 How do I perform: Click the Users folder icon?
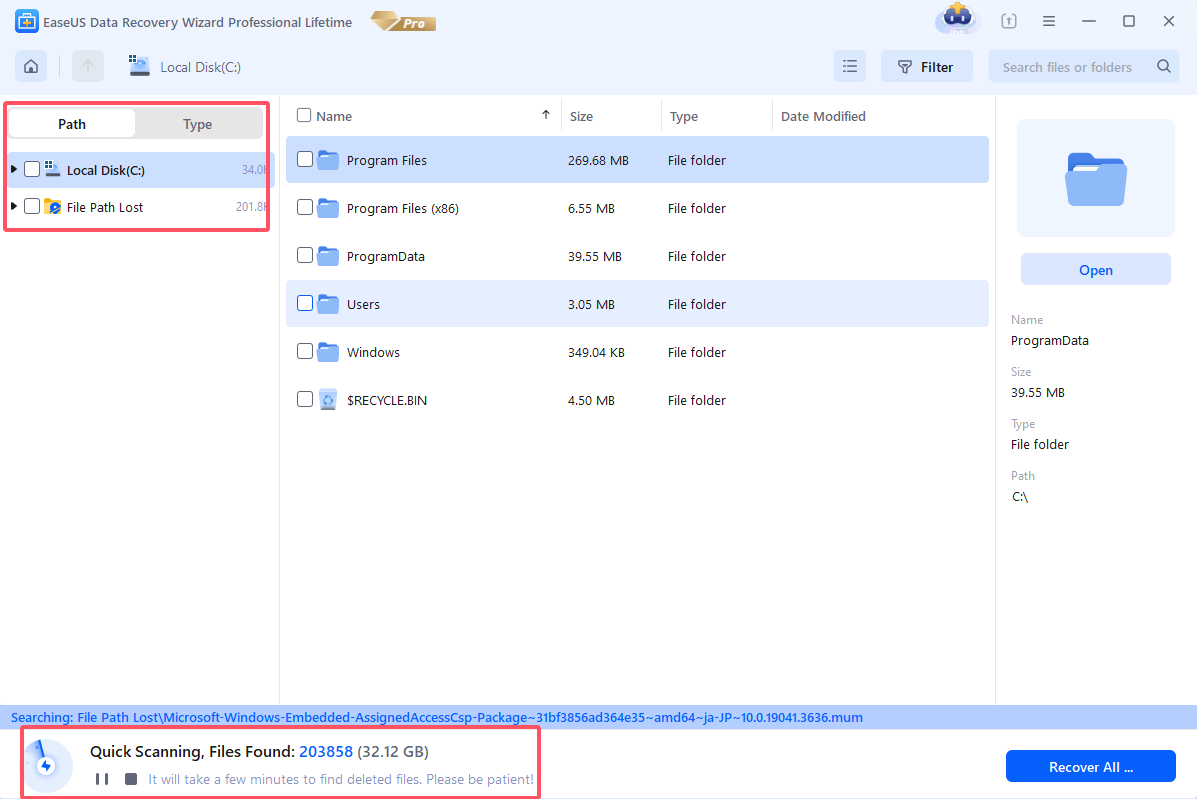(327, 304)
